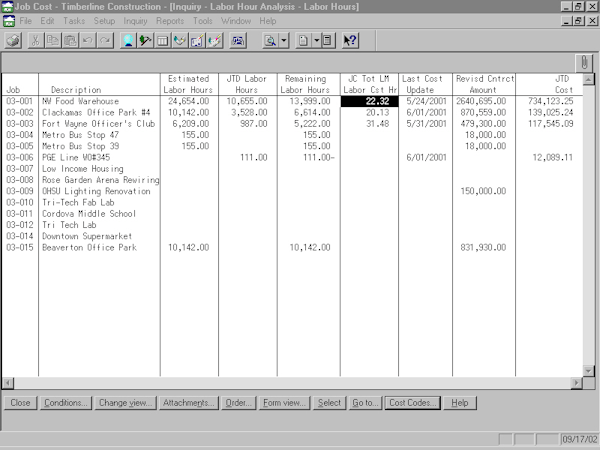Image resolution: width=600 pixels, height=450 pixels.
Task: Click the toolbar icon right of the pencil-note icon
Action: pyautogui.click(x=215, y=40)
